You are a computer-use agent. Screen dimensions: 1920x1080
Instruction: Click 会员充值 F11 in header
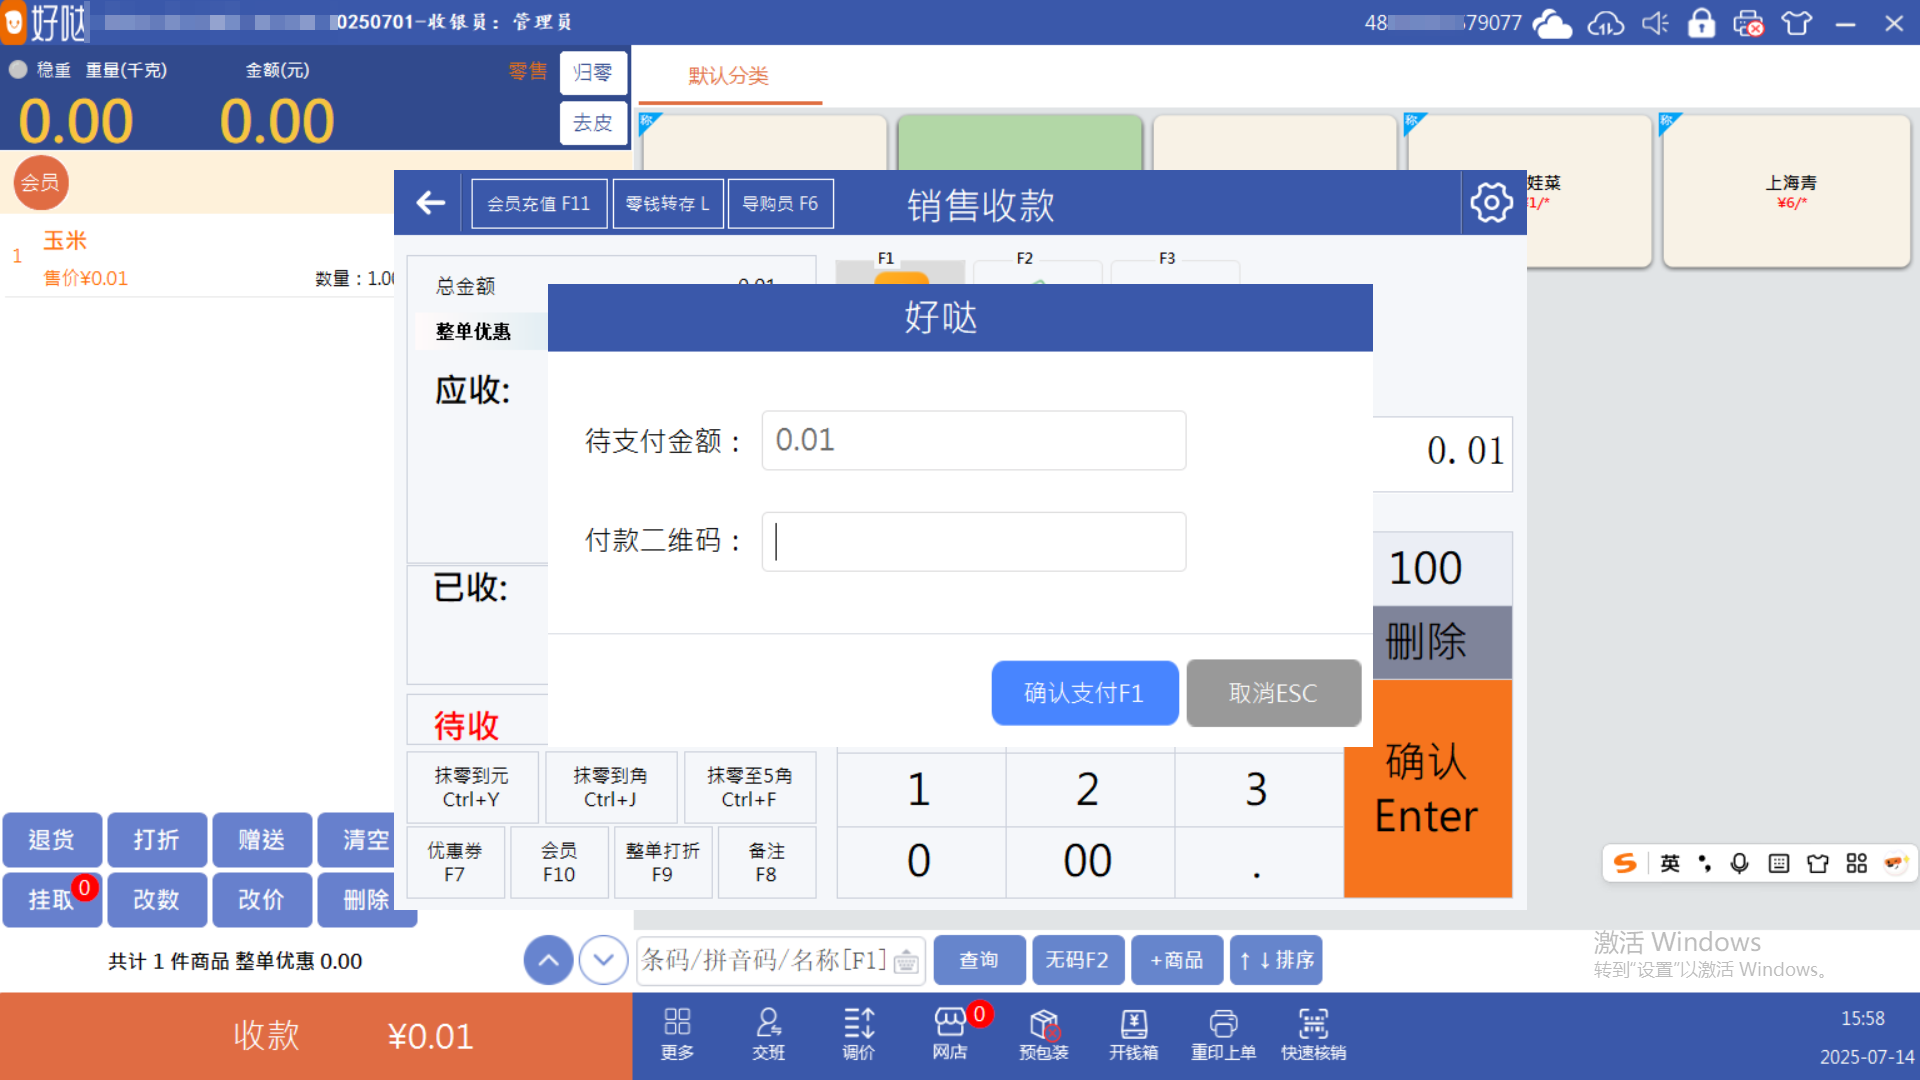[x=538, y=204]
